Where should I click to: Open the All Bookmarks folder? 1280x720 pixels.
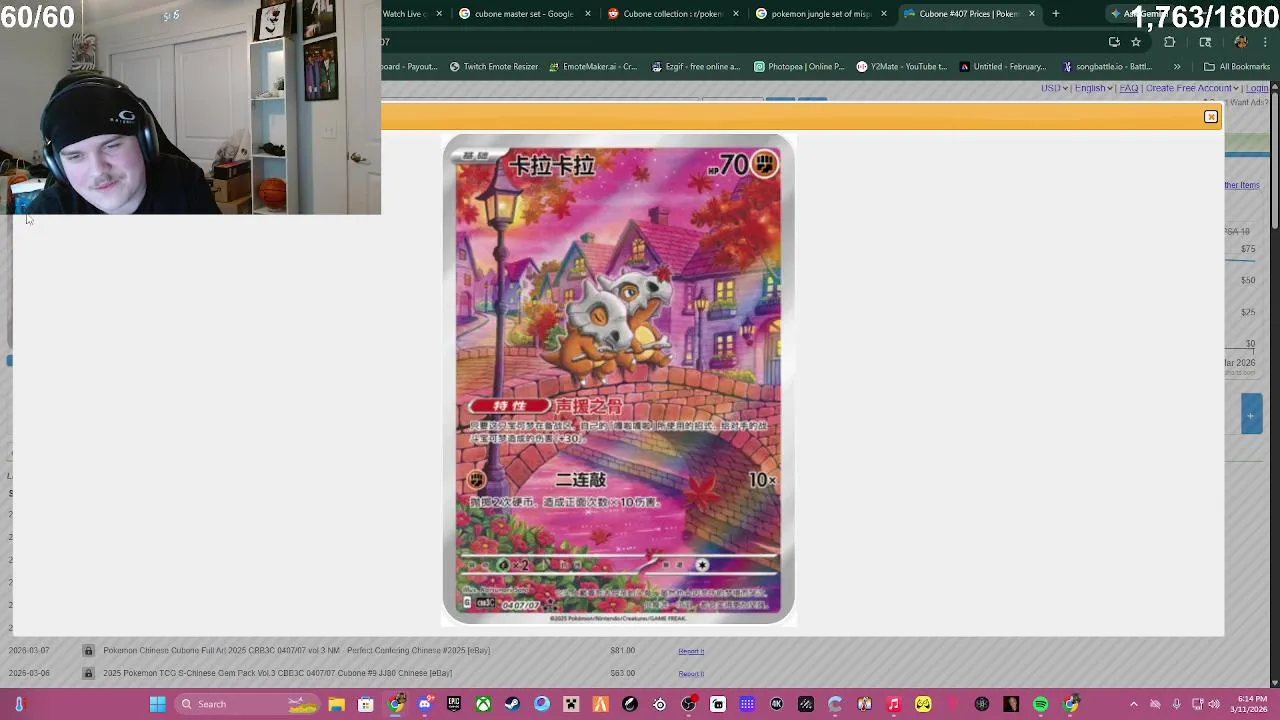pyautogui.click(x=1237, y=67)
